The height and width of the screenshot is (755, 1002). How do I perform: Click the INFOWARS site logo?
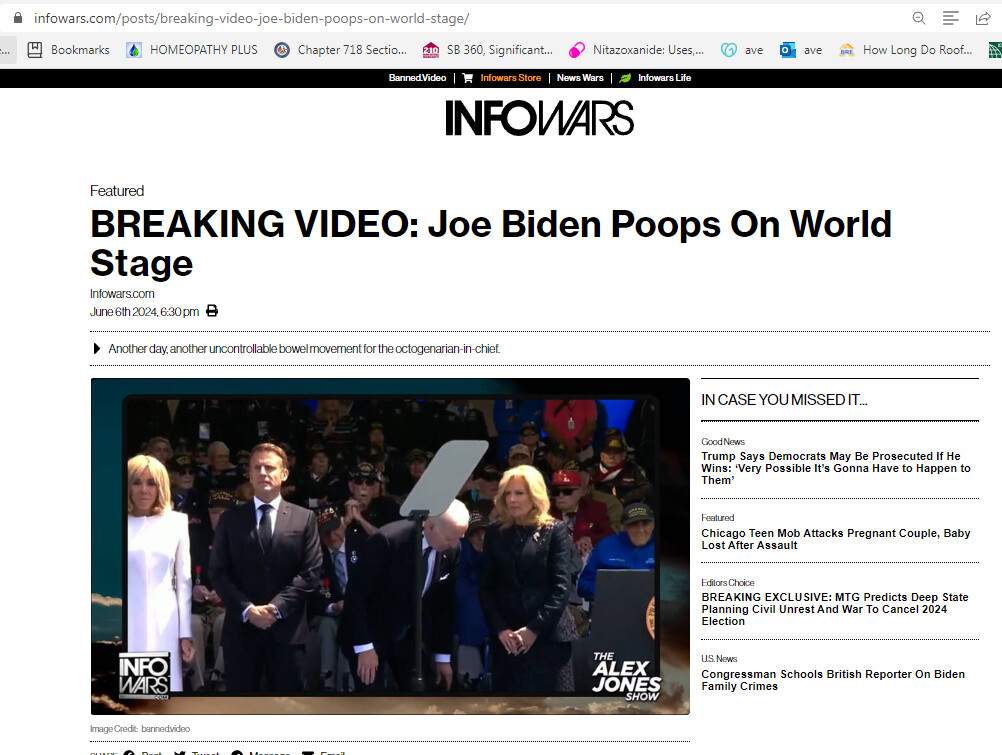point(539,118)
